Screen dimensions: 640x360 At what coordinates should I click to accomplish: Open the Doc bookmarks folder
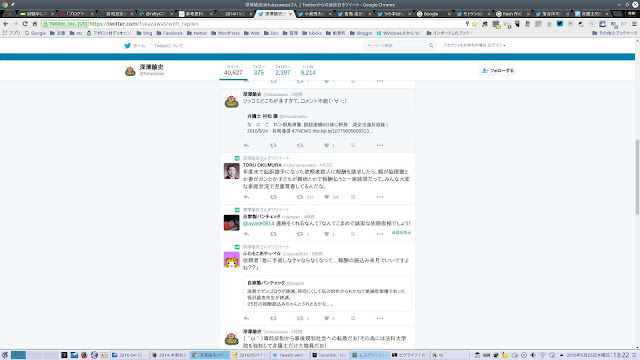point(271,33)
